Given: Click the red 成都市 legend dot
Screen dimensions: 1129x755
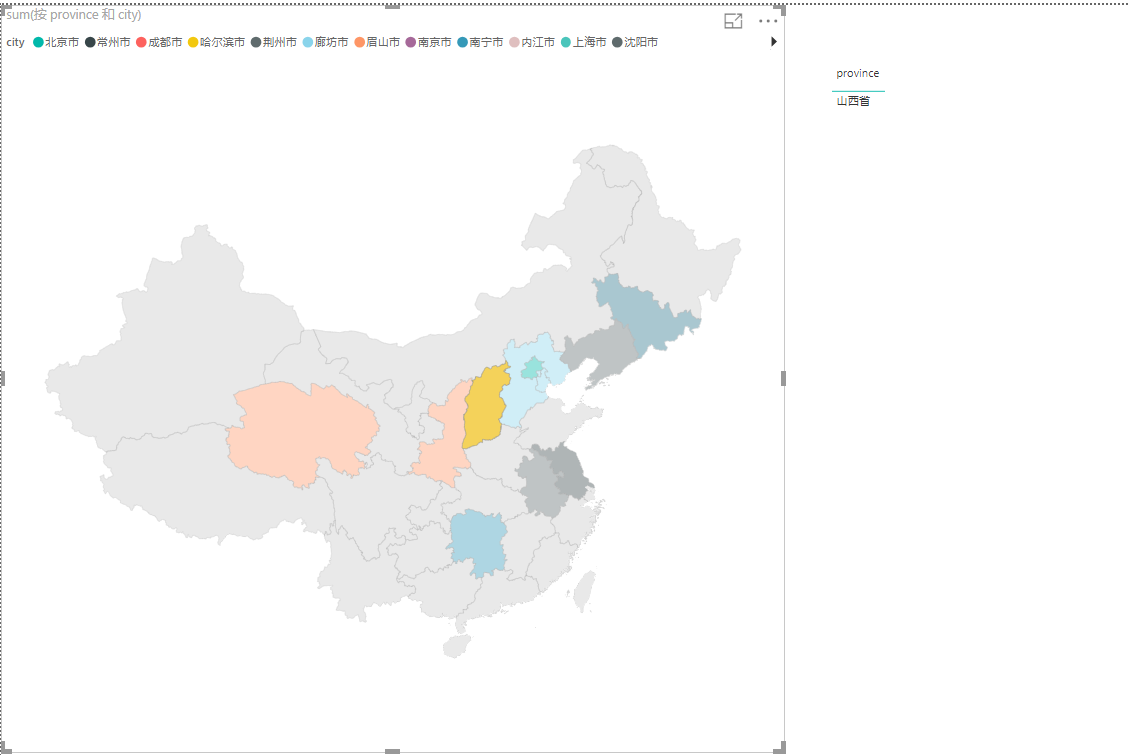Looking at the screenshot, I should coord(142,42).
